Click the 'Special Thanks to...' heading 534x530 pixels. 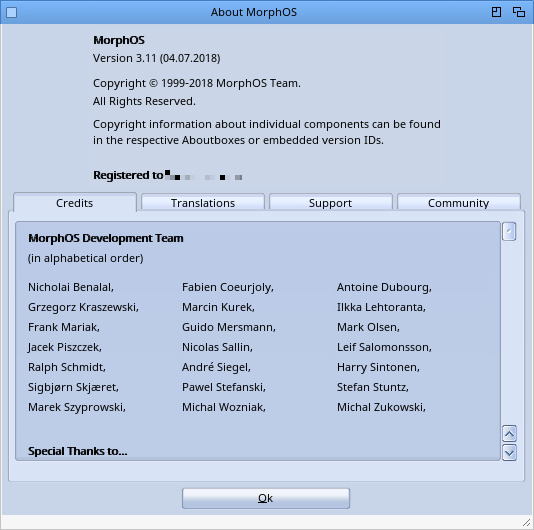click(x=78, y=451)
